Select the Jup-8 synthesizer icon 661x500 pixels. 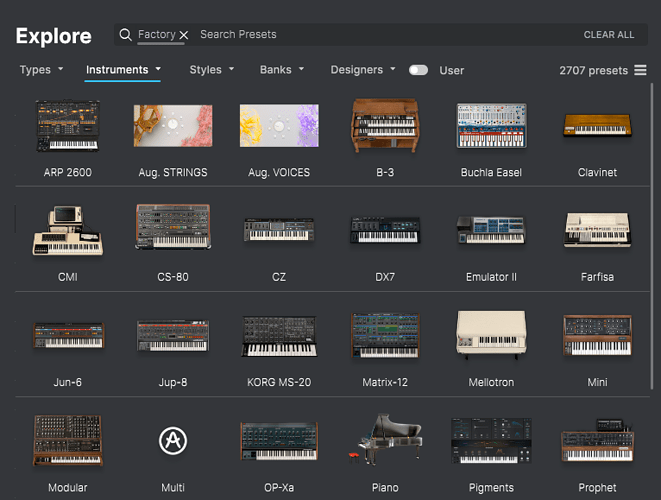[173, 336]
